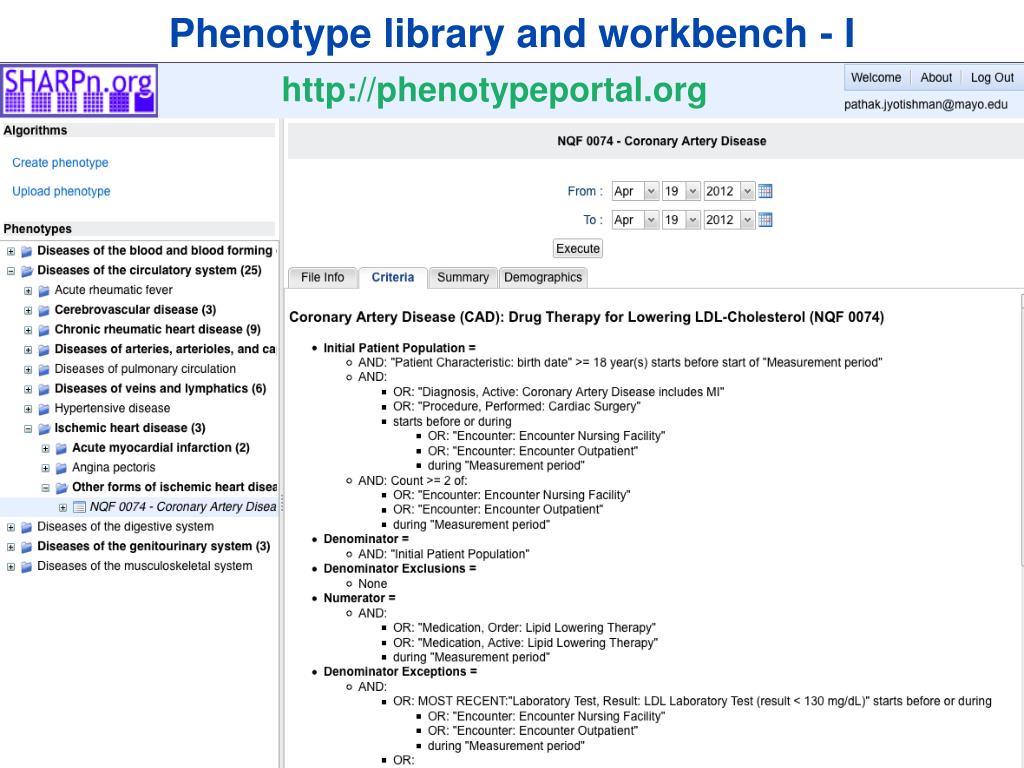
Task: Open the Summary tab
Action: pyautogui.click(x=463, y=278)
